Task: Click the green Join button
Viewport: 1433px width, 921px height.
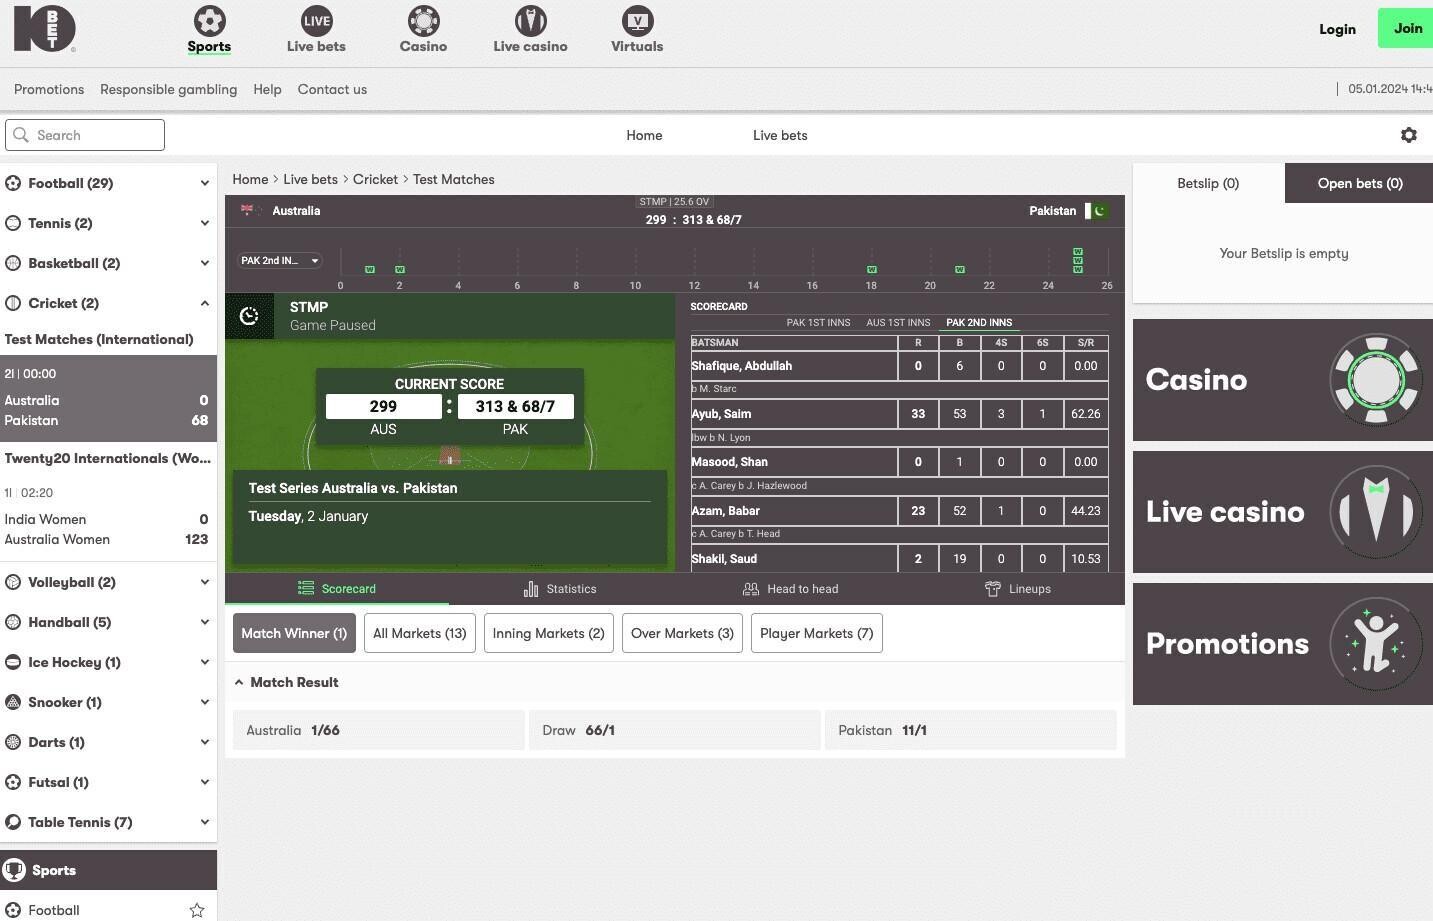Action: (1407, 28)
